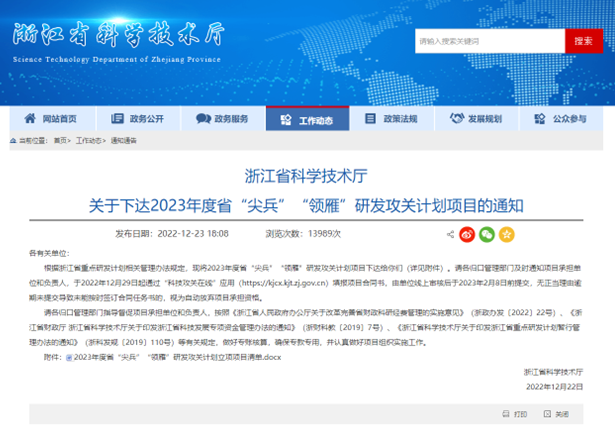Click the breadcrumb home icon
Image resolution: width=615 pixels, height=432 pixels.
(x=13, y=140)
